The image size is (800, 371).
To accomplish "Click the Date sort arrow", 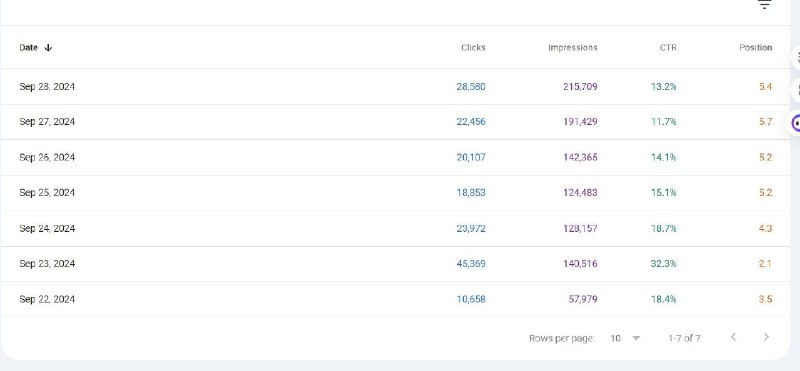I will (x=48, y=47).
